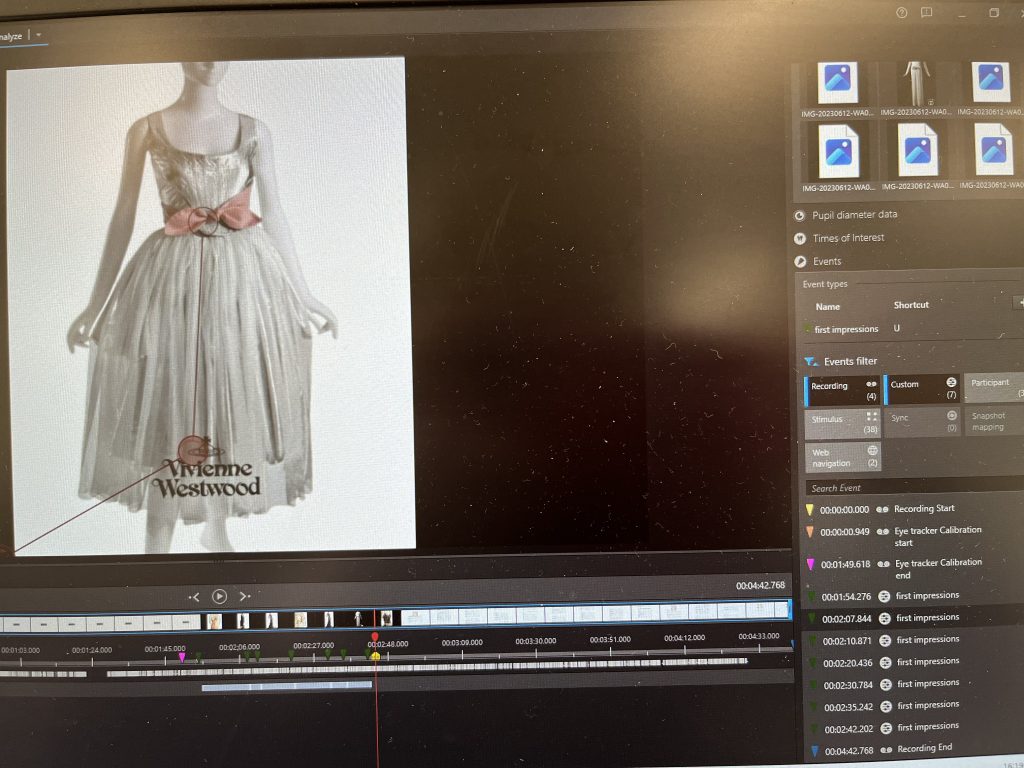Enable the Web navigation events filter

coord(842,457)
